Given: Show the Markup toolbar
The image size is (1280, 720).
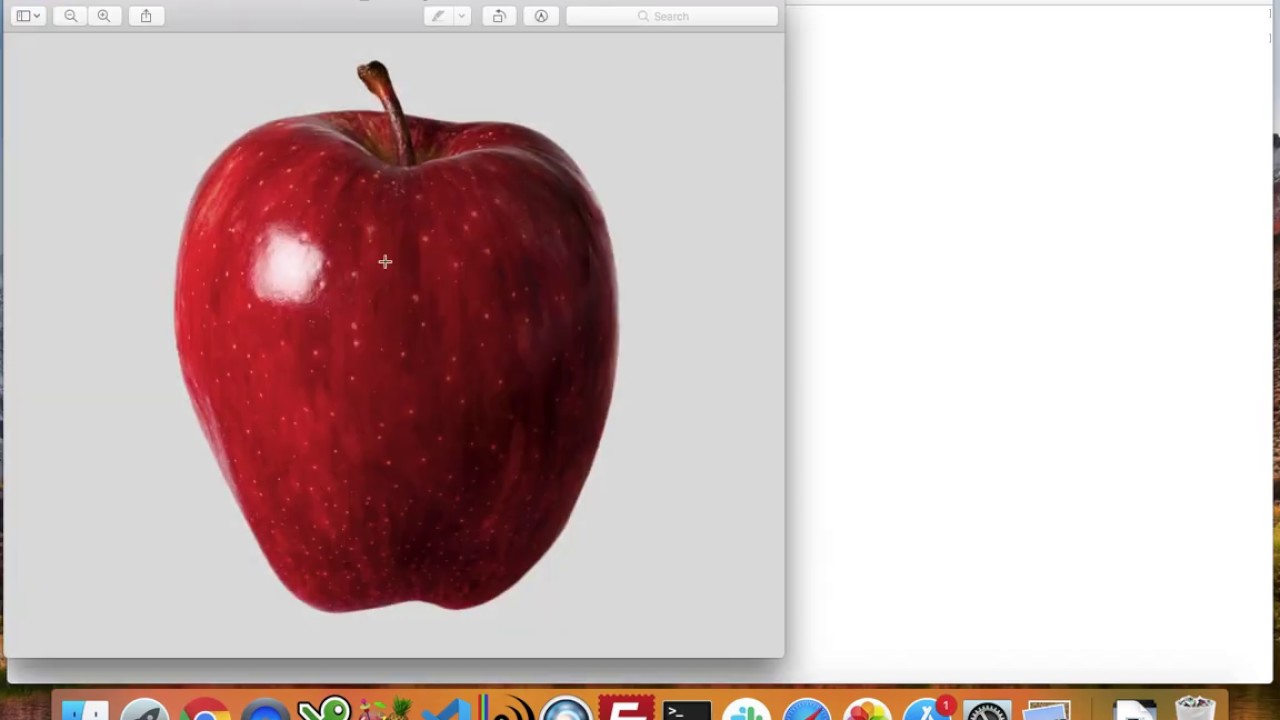Looking at the screenshot, I should pos(541,16).
